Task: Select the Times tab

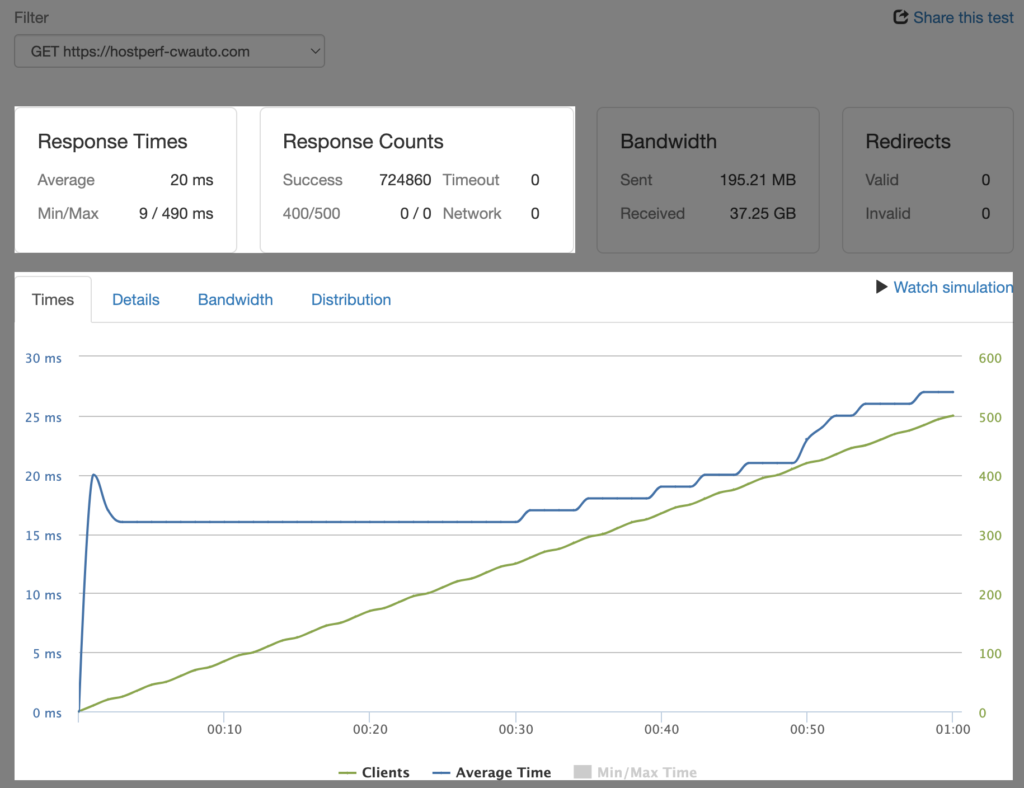Action: point(53,300)
